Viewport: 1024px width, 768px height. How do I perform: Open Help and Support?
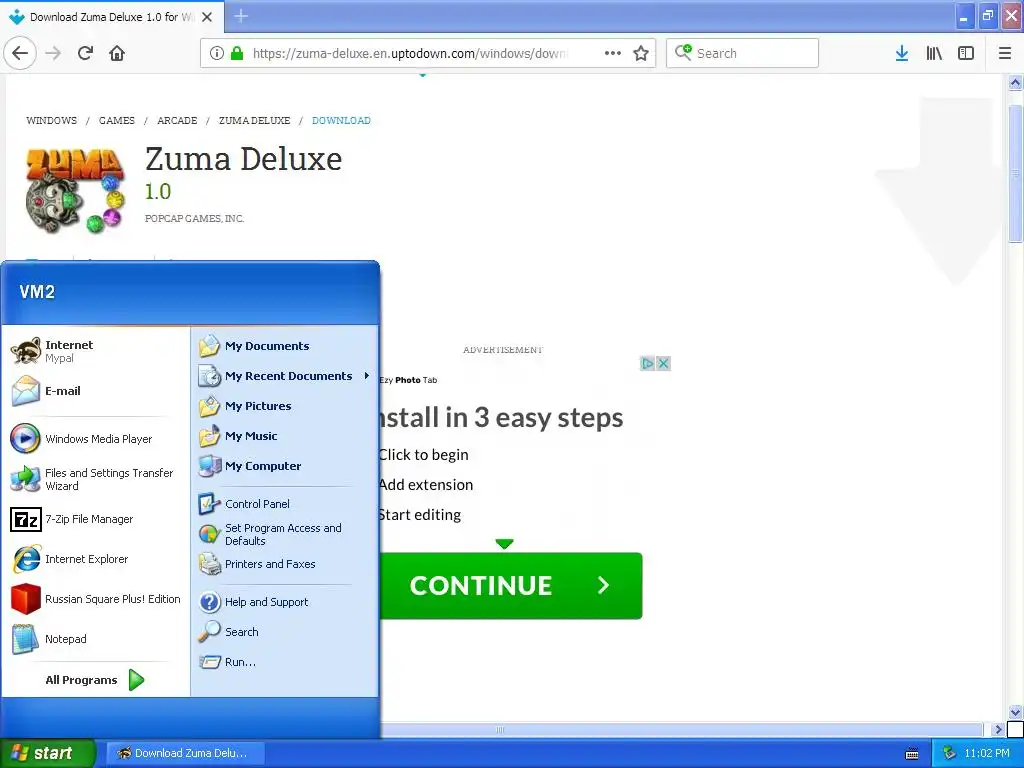point(284,602)
